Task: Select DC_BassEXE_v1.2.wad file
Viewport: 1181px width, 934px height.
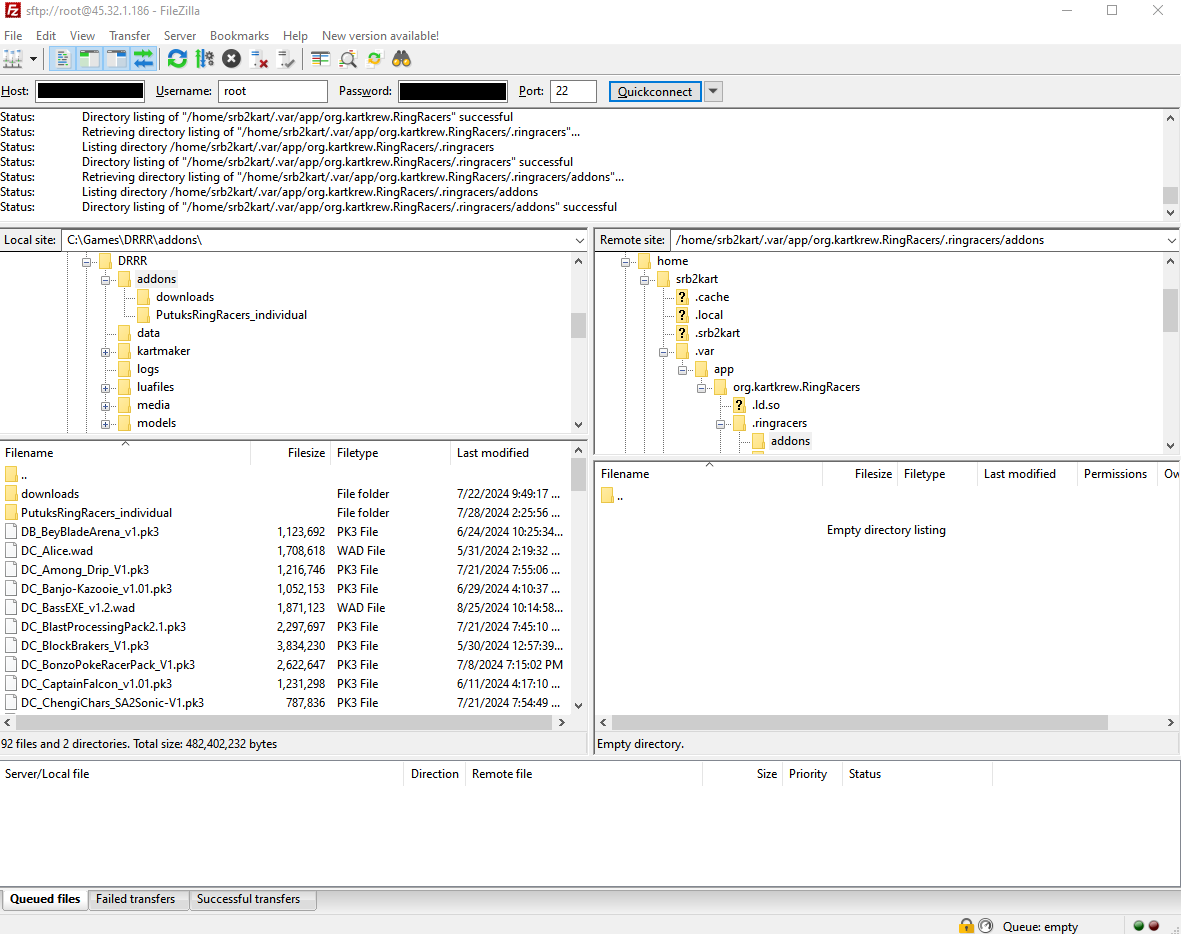Action: click(78, 608)
